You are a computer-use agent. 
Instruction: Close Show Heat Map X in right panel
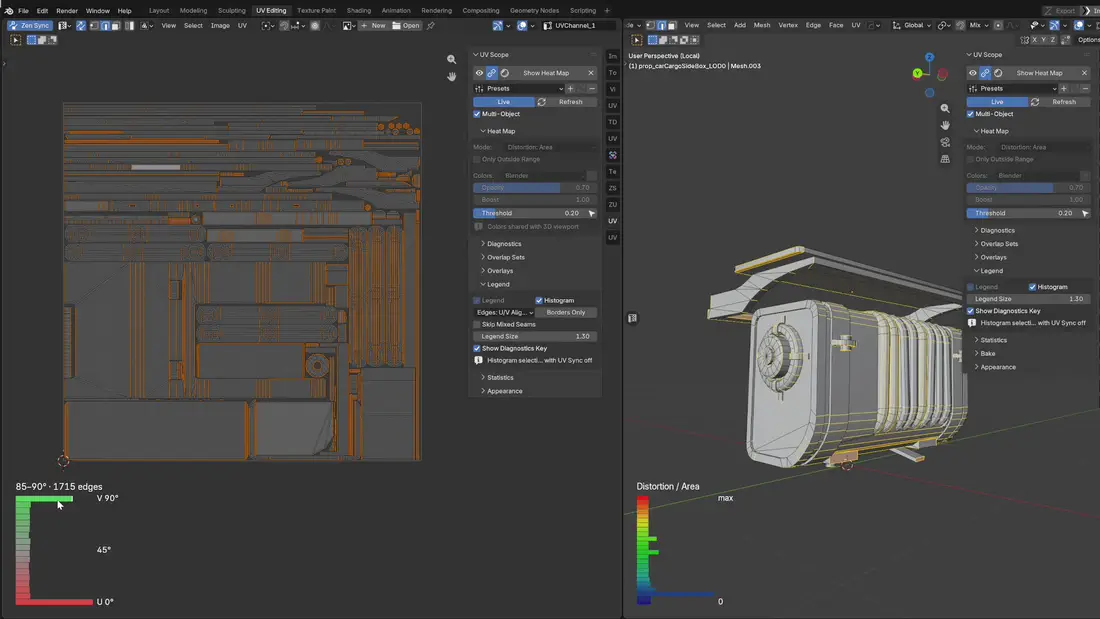click(1084, 73)
